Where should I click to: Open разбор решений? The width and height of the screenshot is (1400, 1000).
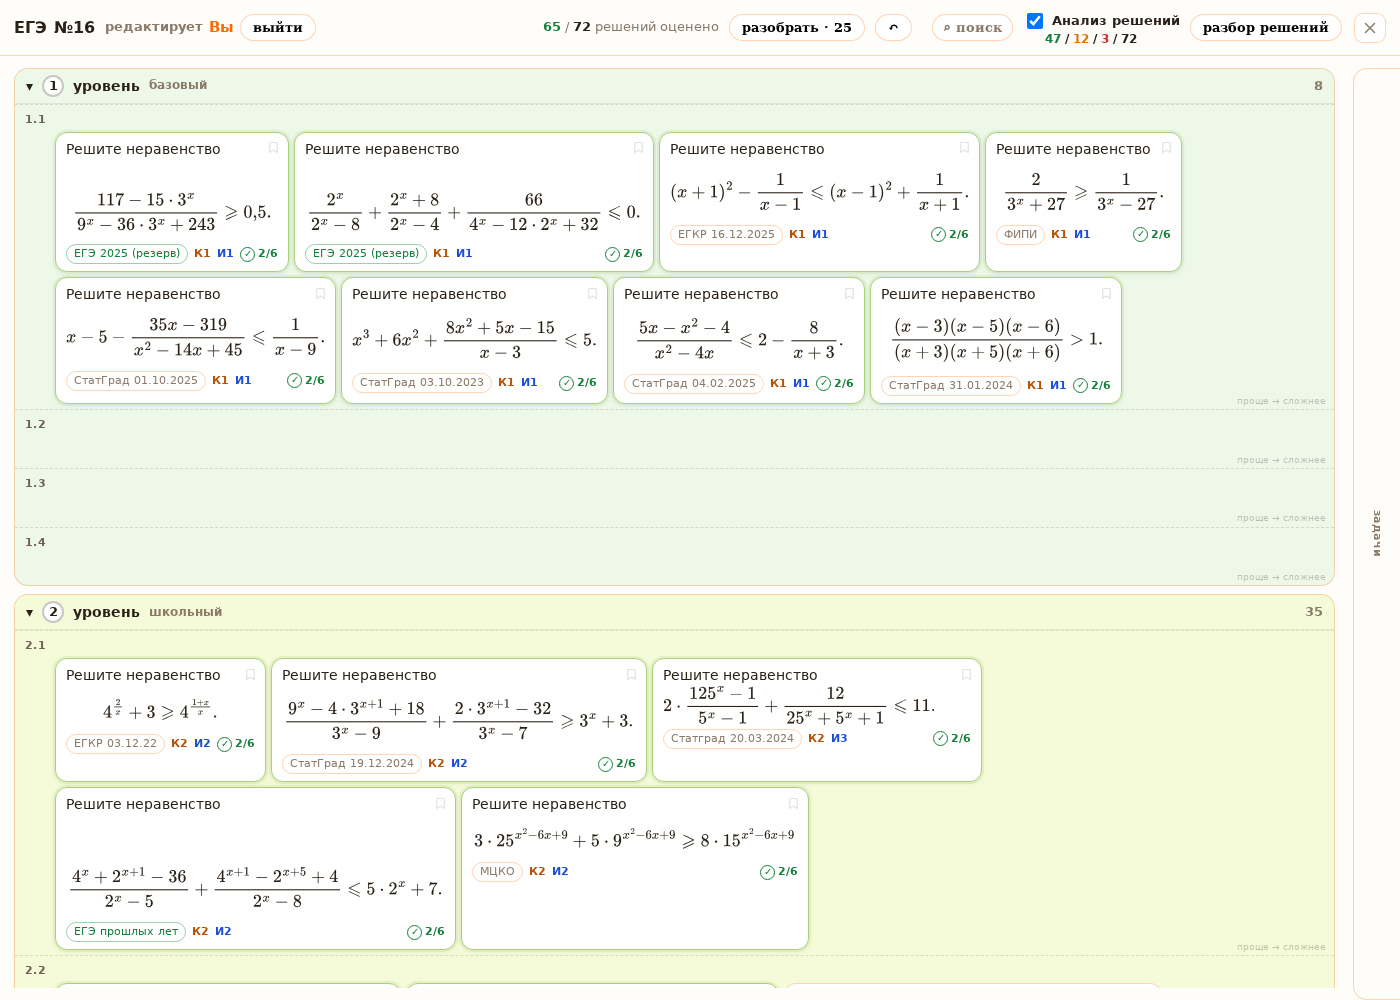tap(1266, 27)
